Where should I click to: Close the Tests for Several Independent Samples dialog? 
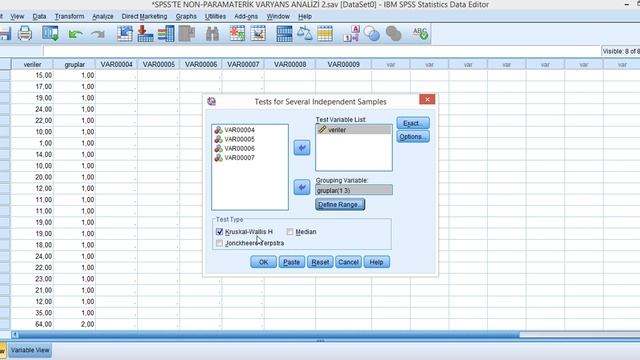point(427,99)
